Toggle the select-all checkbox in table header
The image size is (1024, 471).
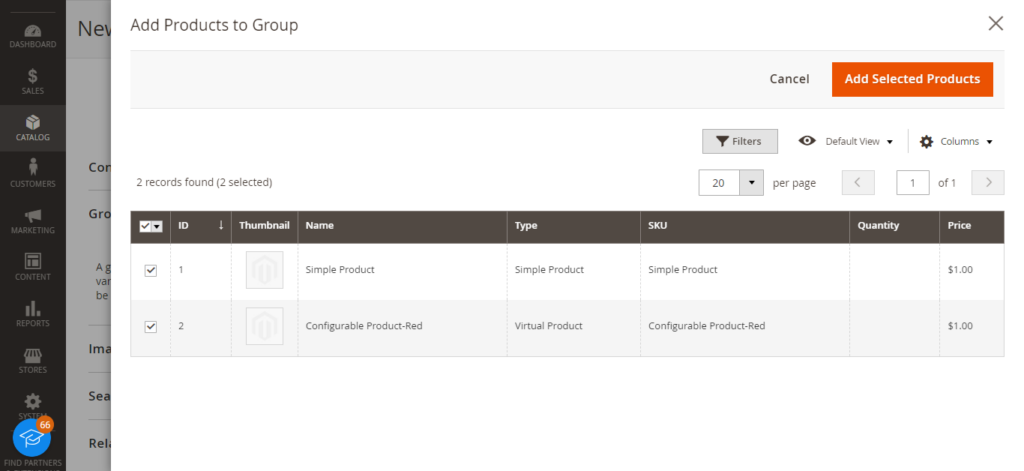[146, 226]
